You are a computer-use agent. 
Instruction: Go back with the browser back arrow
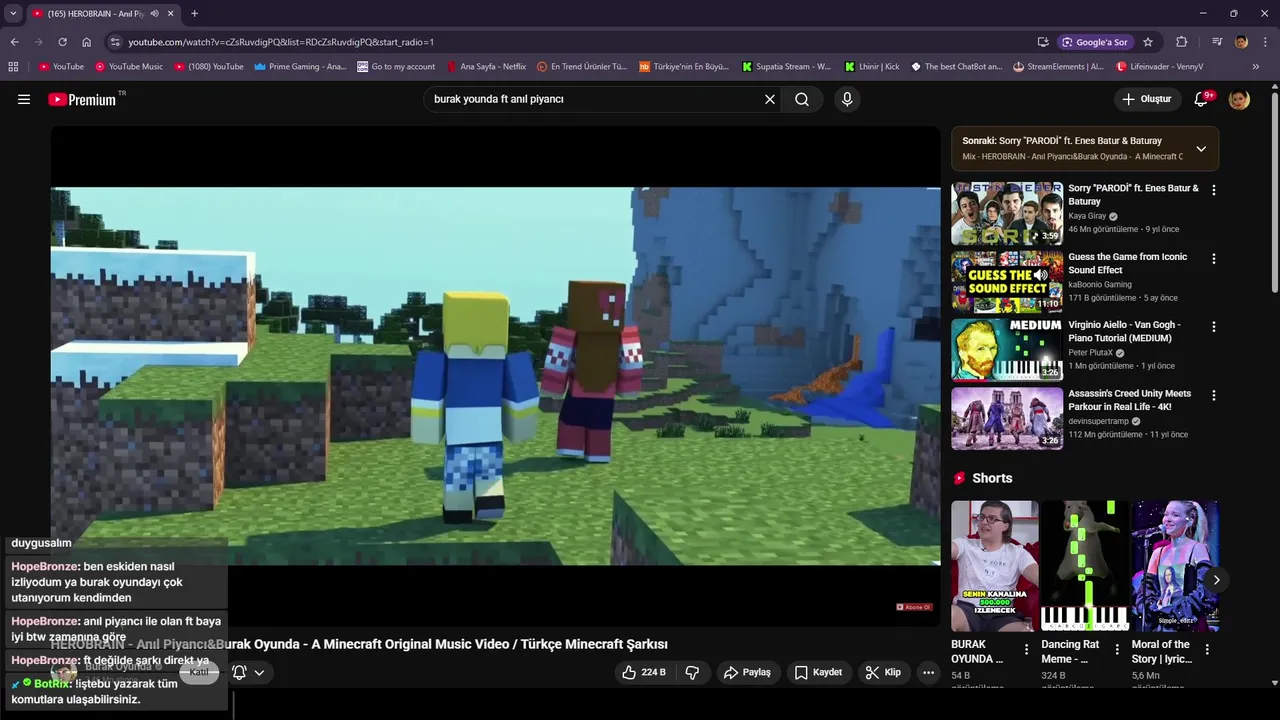point(14,42)
